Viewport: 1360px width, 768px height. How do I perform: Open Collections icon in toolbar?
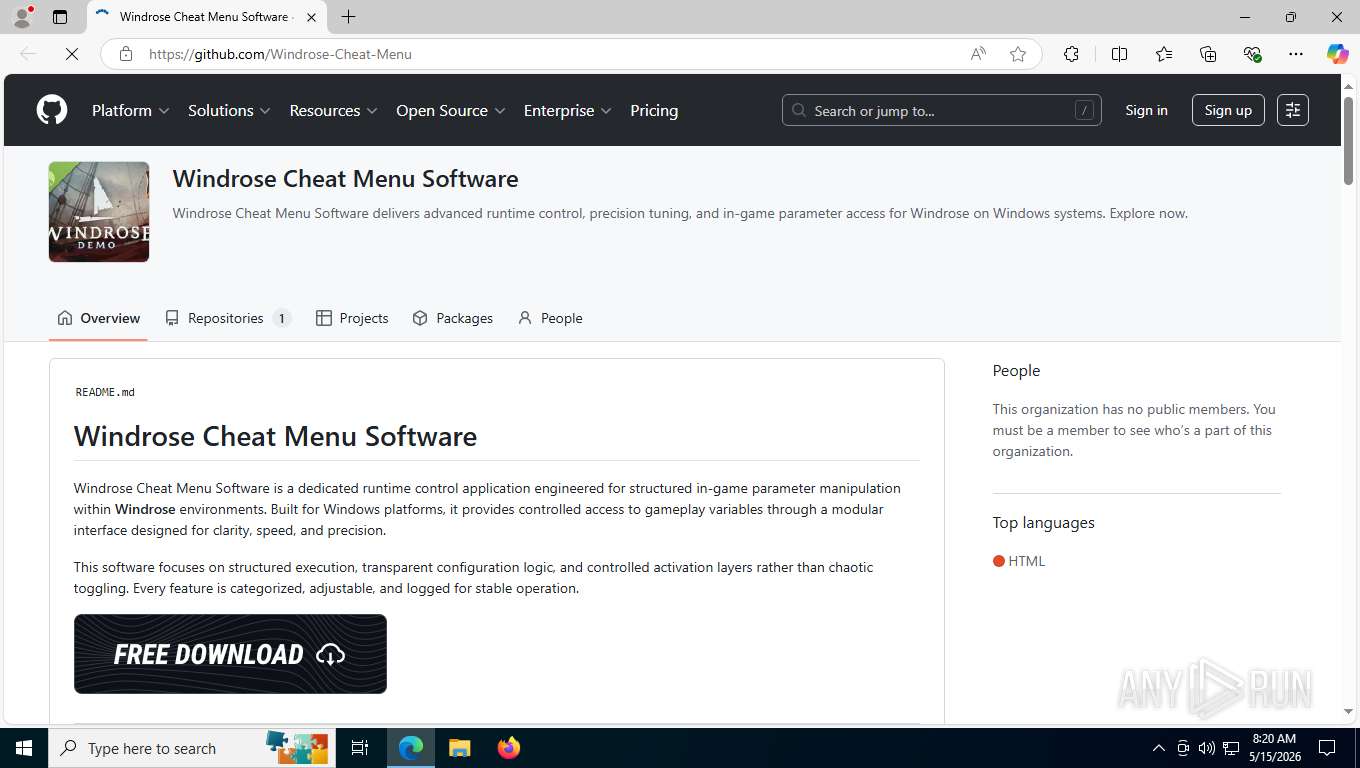click(1208, 54)
